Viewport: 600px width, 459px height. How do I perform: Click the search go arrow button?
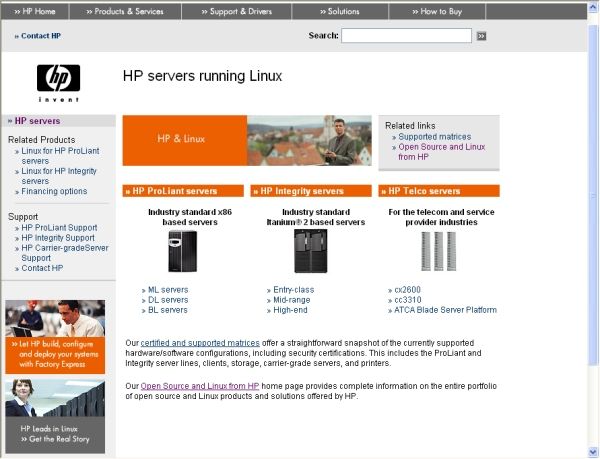[481, 36]
